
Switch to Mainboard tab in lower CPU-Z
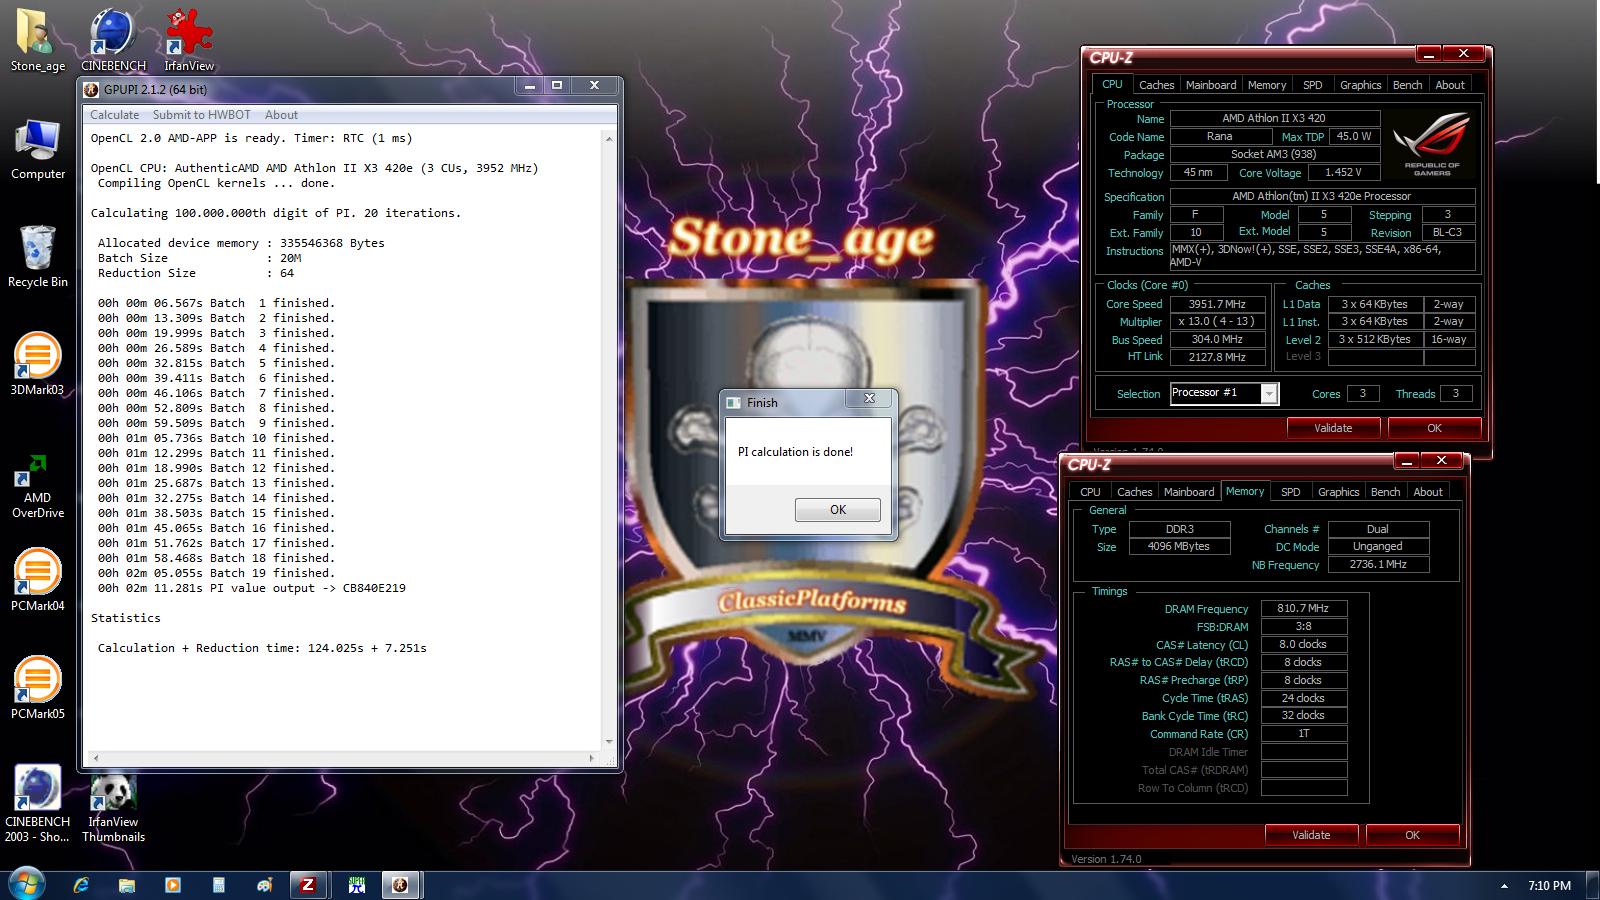point(1189,492)
